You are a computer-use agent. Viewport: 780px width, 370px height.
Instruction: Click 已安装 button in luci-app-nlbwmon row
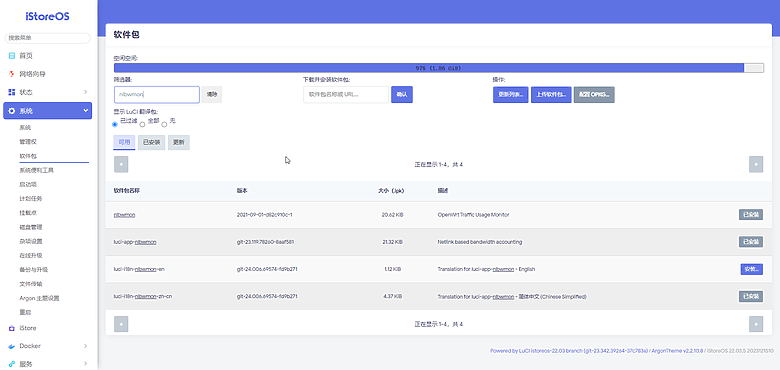(751, 242)
